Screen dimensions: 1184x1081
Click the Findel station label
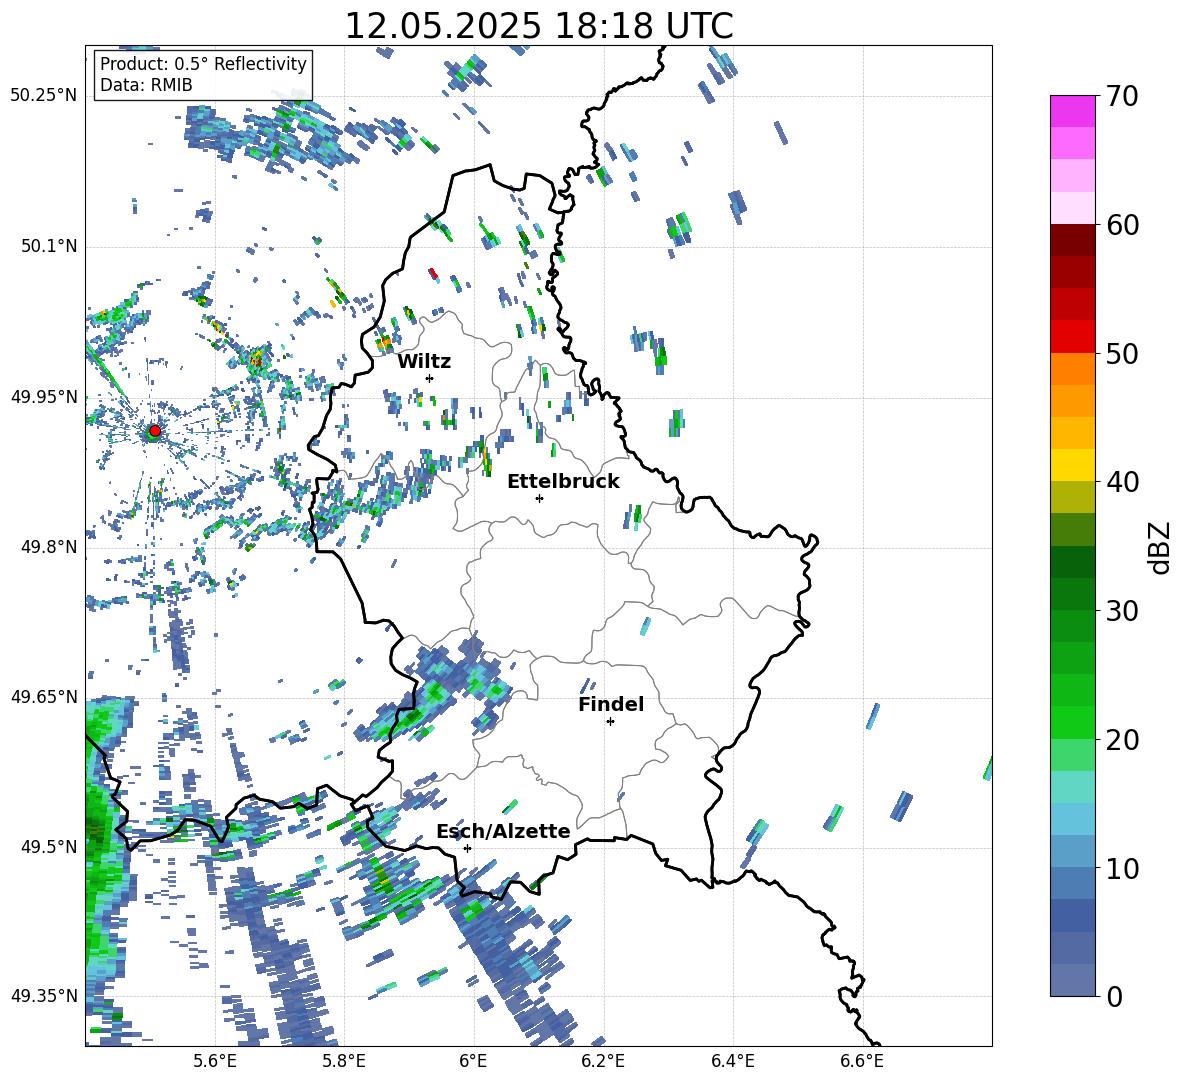[x=611, y=704]
